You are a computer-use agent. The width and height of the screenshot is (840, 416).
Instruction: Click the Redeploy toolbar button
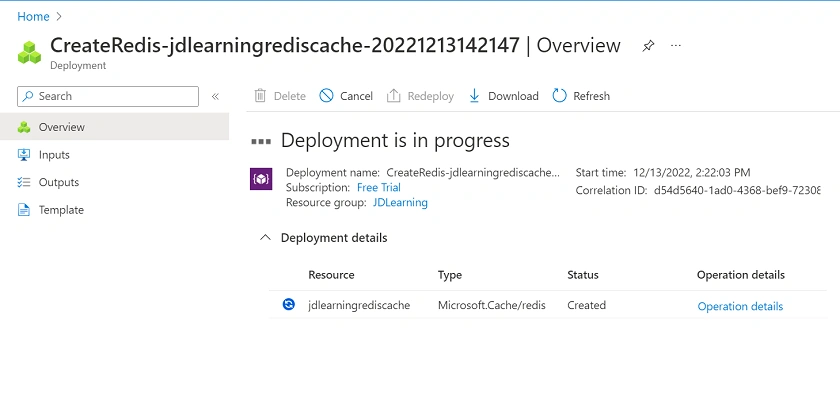tap(421, 96)
